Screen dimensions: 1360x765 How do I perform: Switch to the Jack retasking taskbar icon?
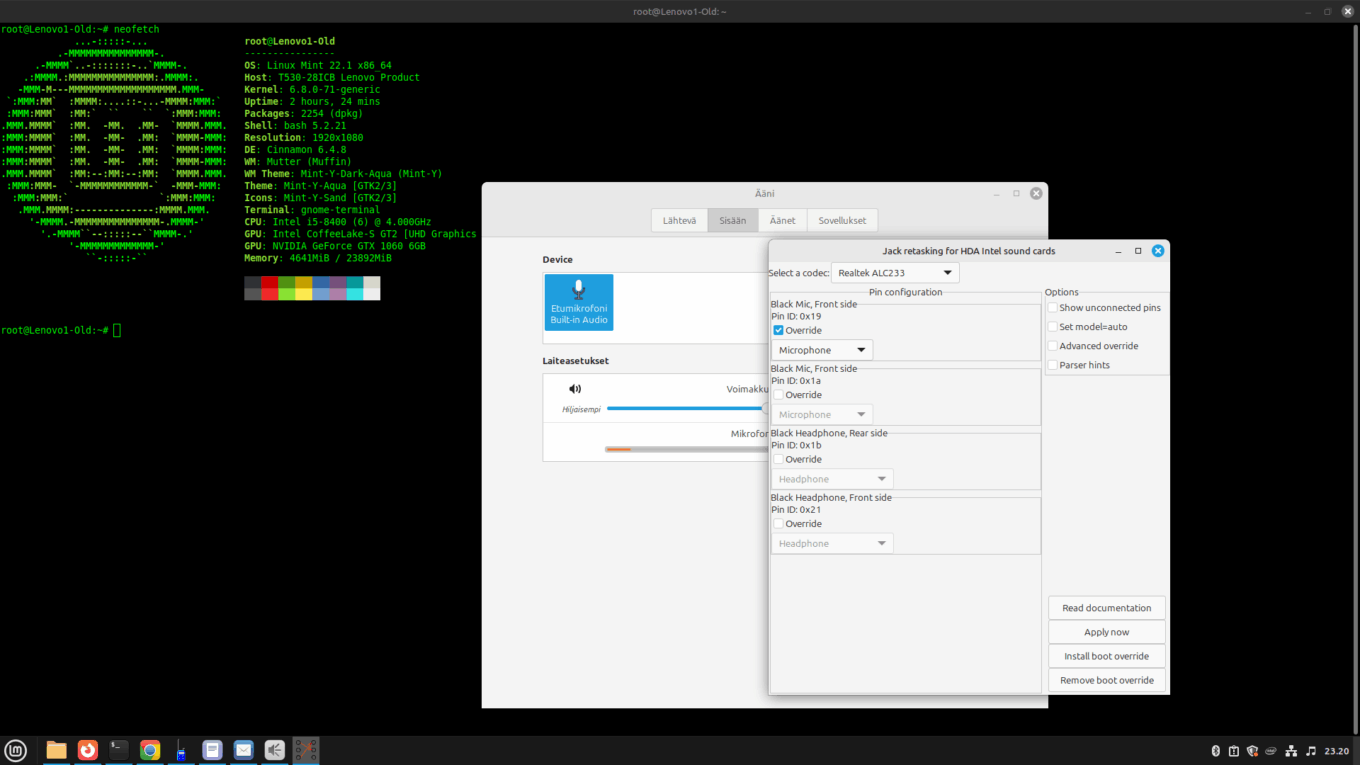click(306, 750)
